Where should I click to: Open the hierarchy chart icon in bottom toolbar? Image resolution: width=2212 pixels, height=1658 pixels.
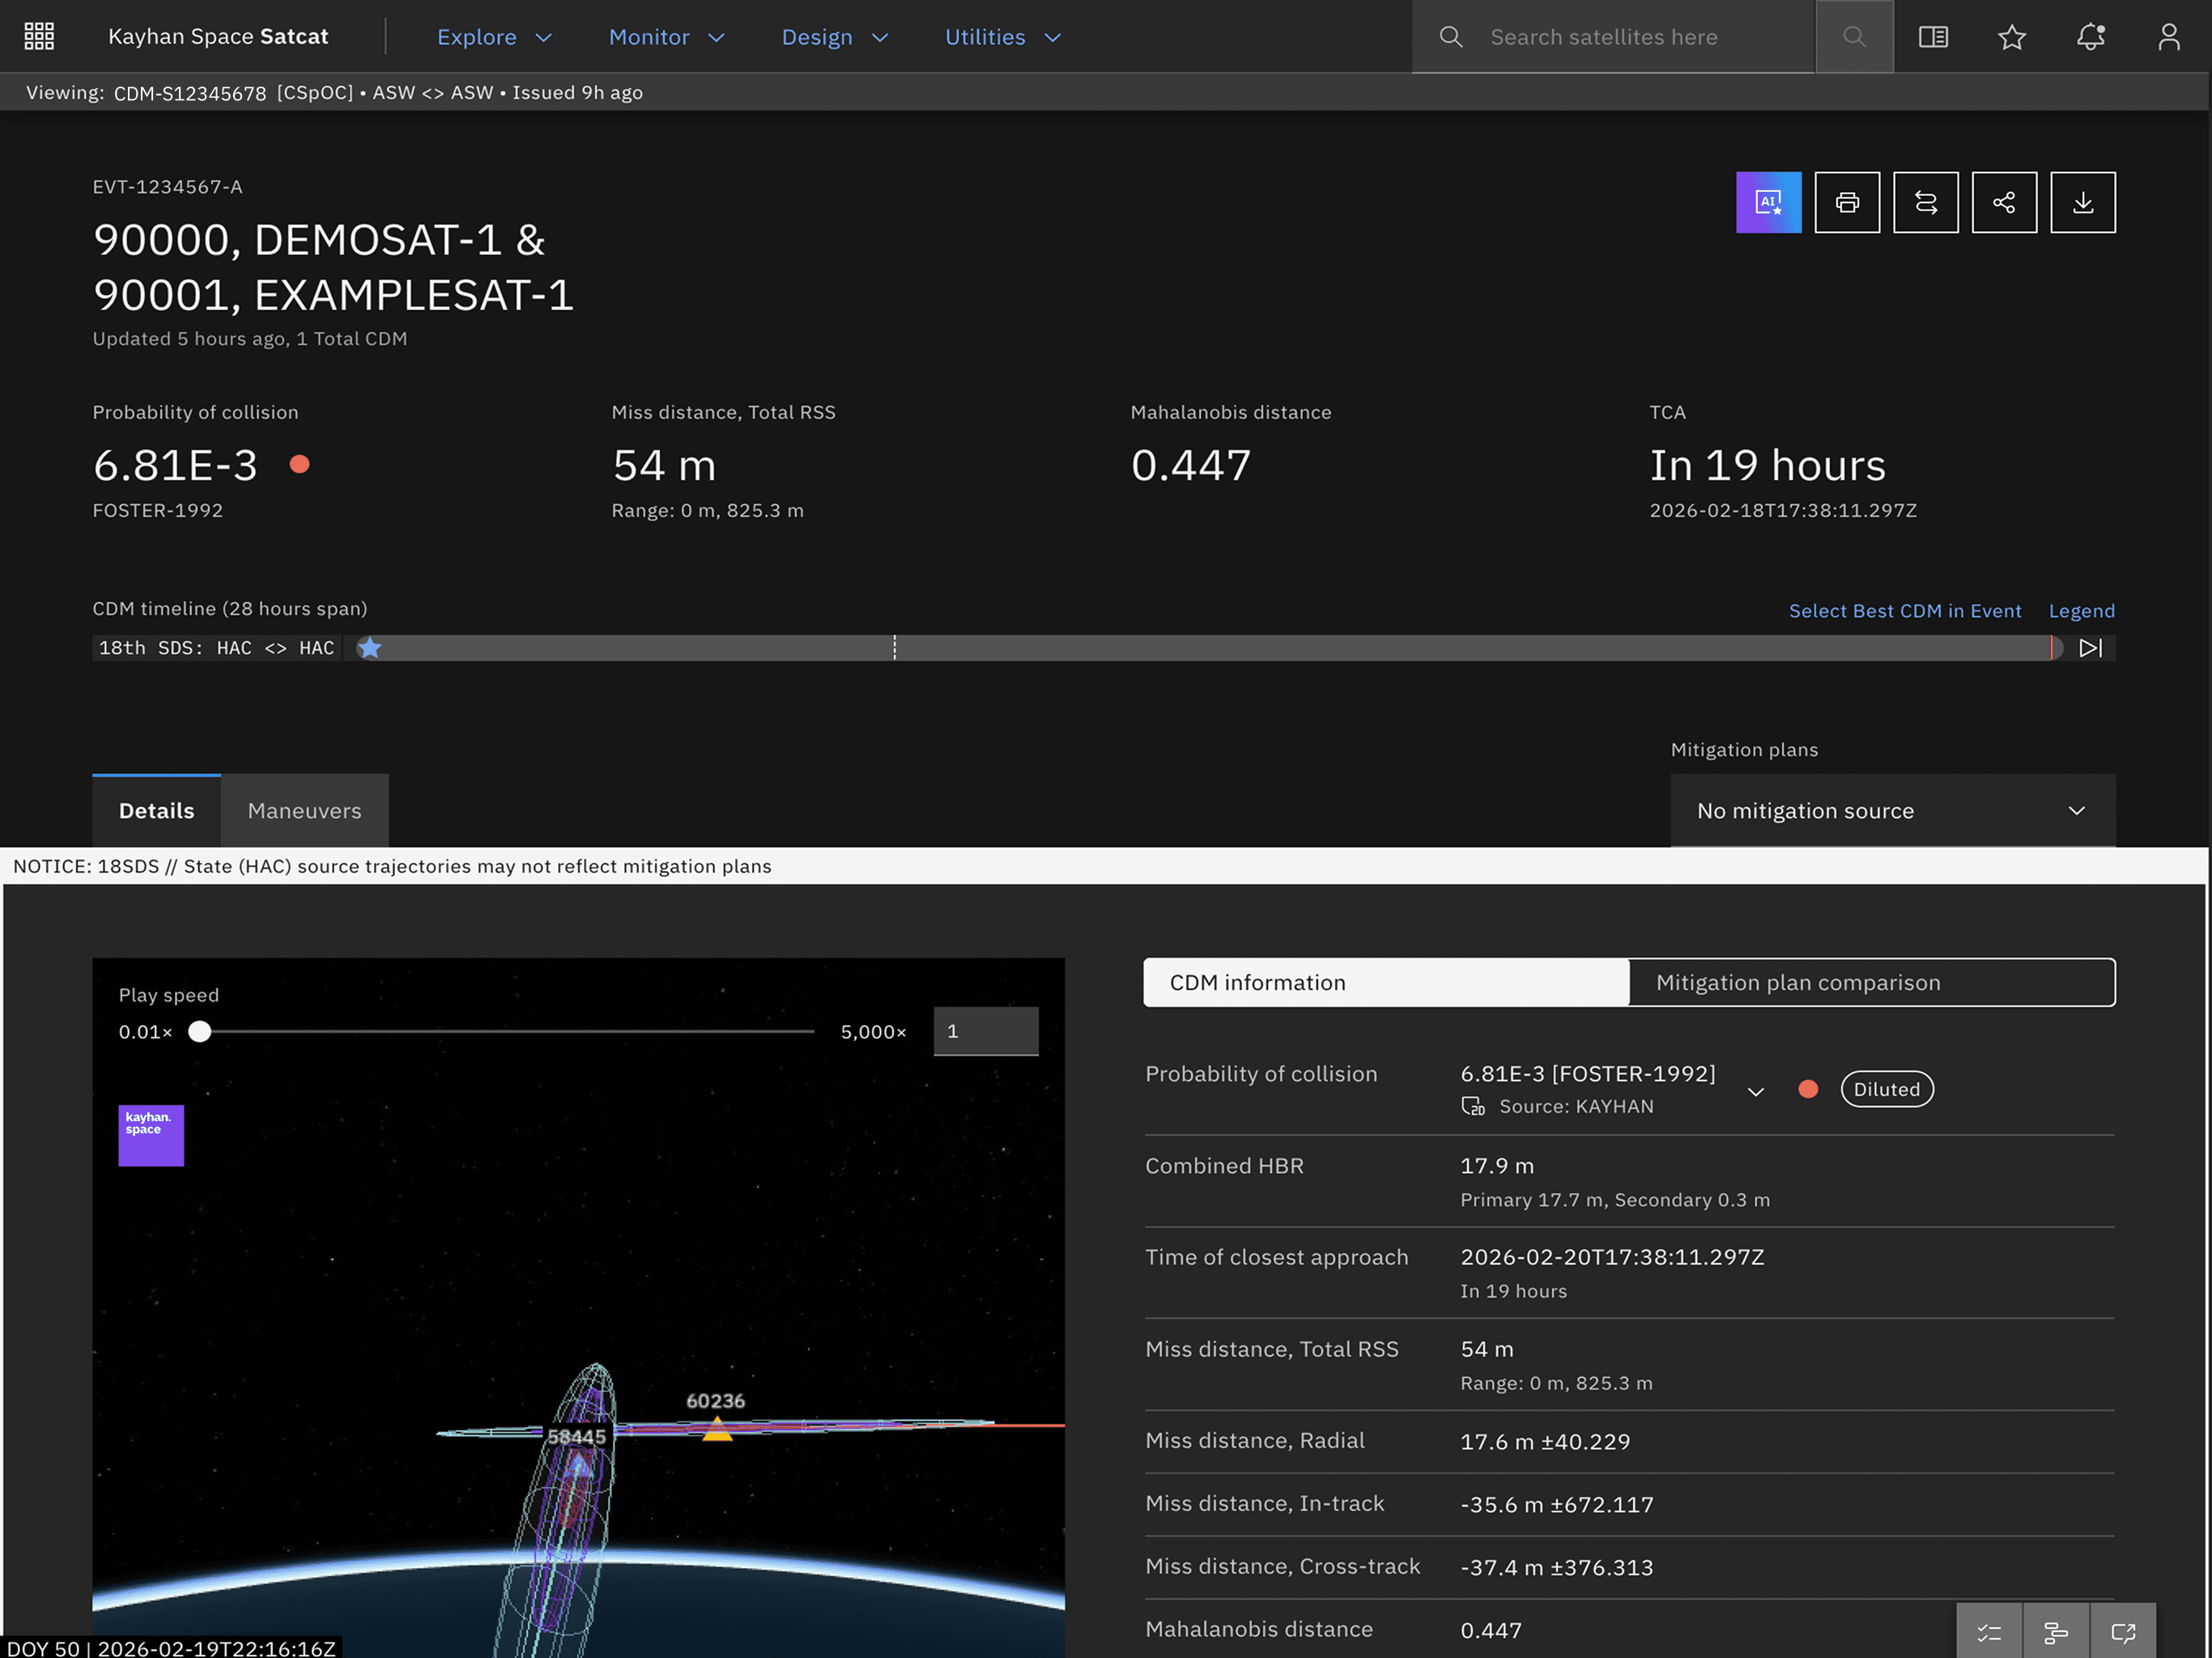[2055, 1632]
